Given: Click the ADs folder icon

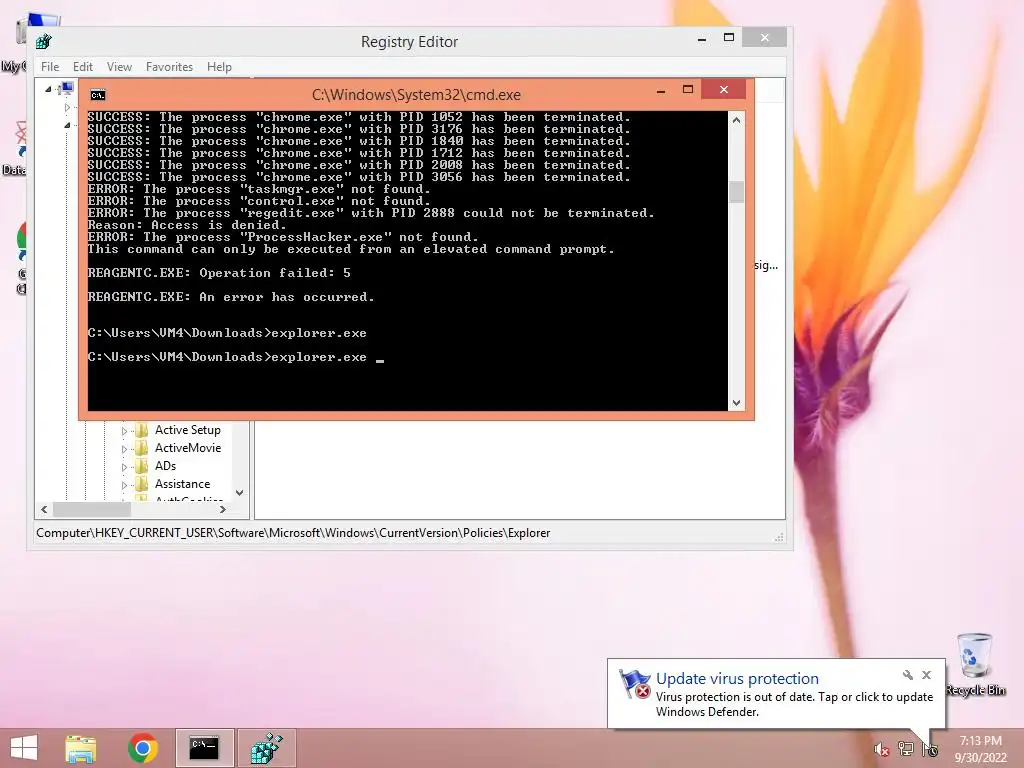Looking at the screenshot, I should coord(142,466).
